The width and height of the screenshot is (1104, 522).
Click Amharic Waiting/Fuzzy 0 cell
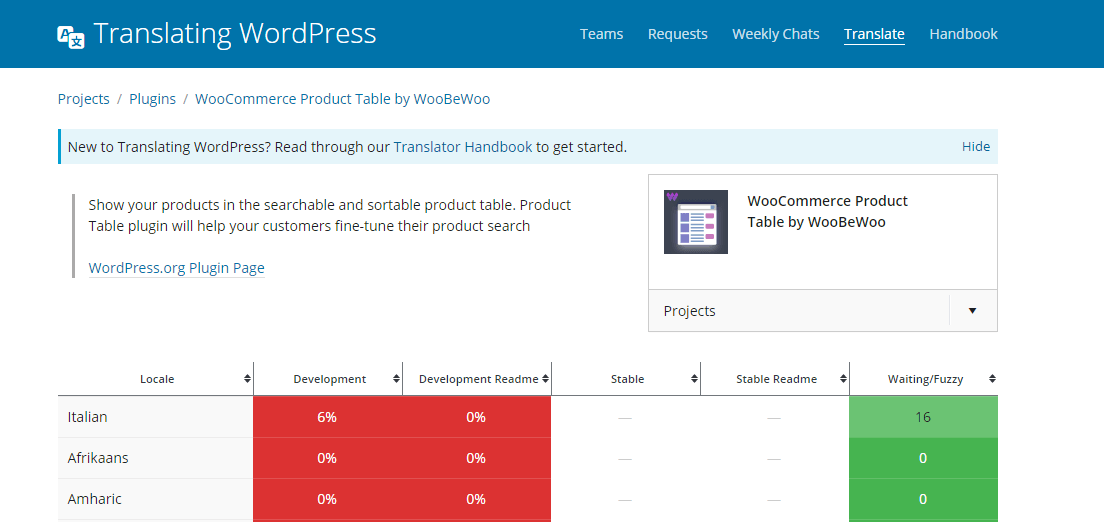pos(923,499)
